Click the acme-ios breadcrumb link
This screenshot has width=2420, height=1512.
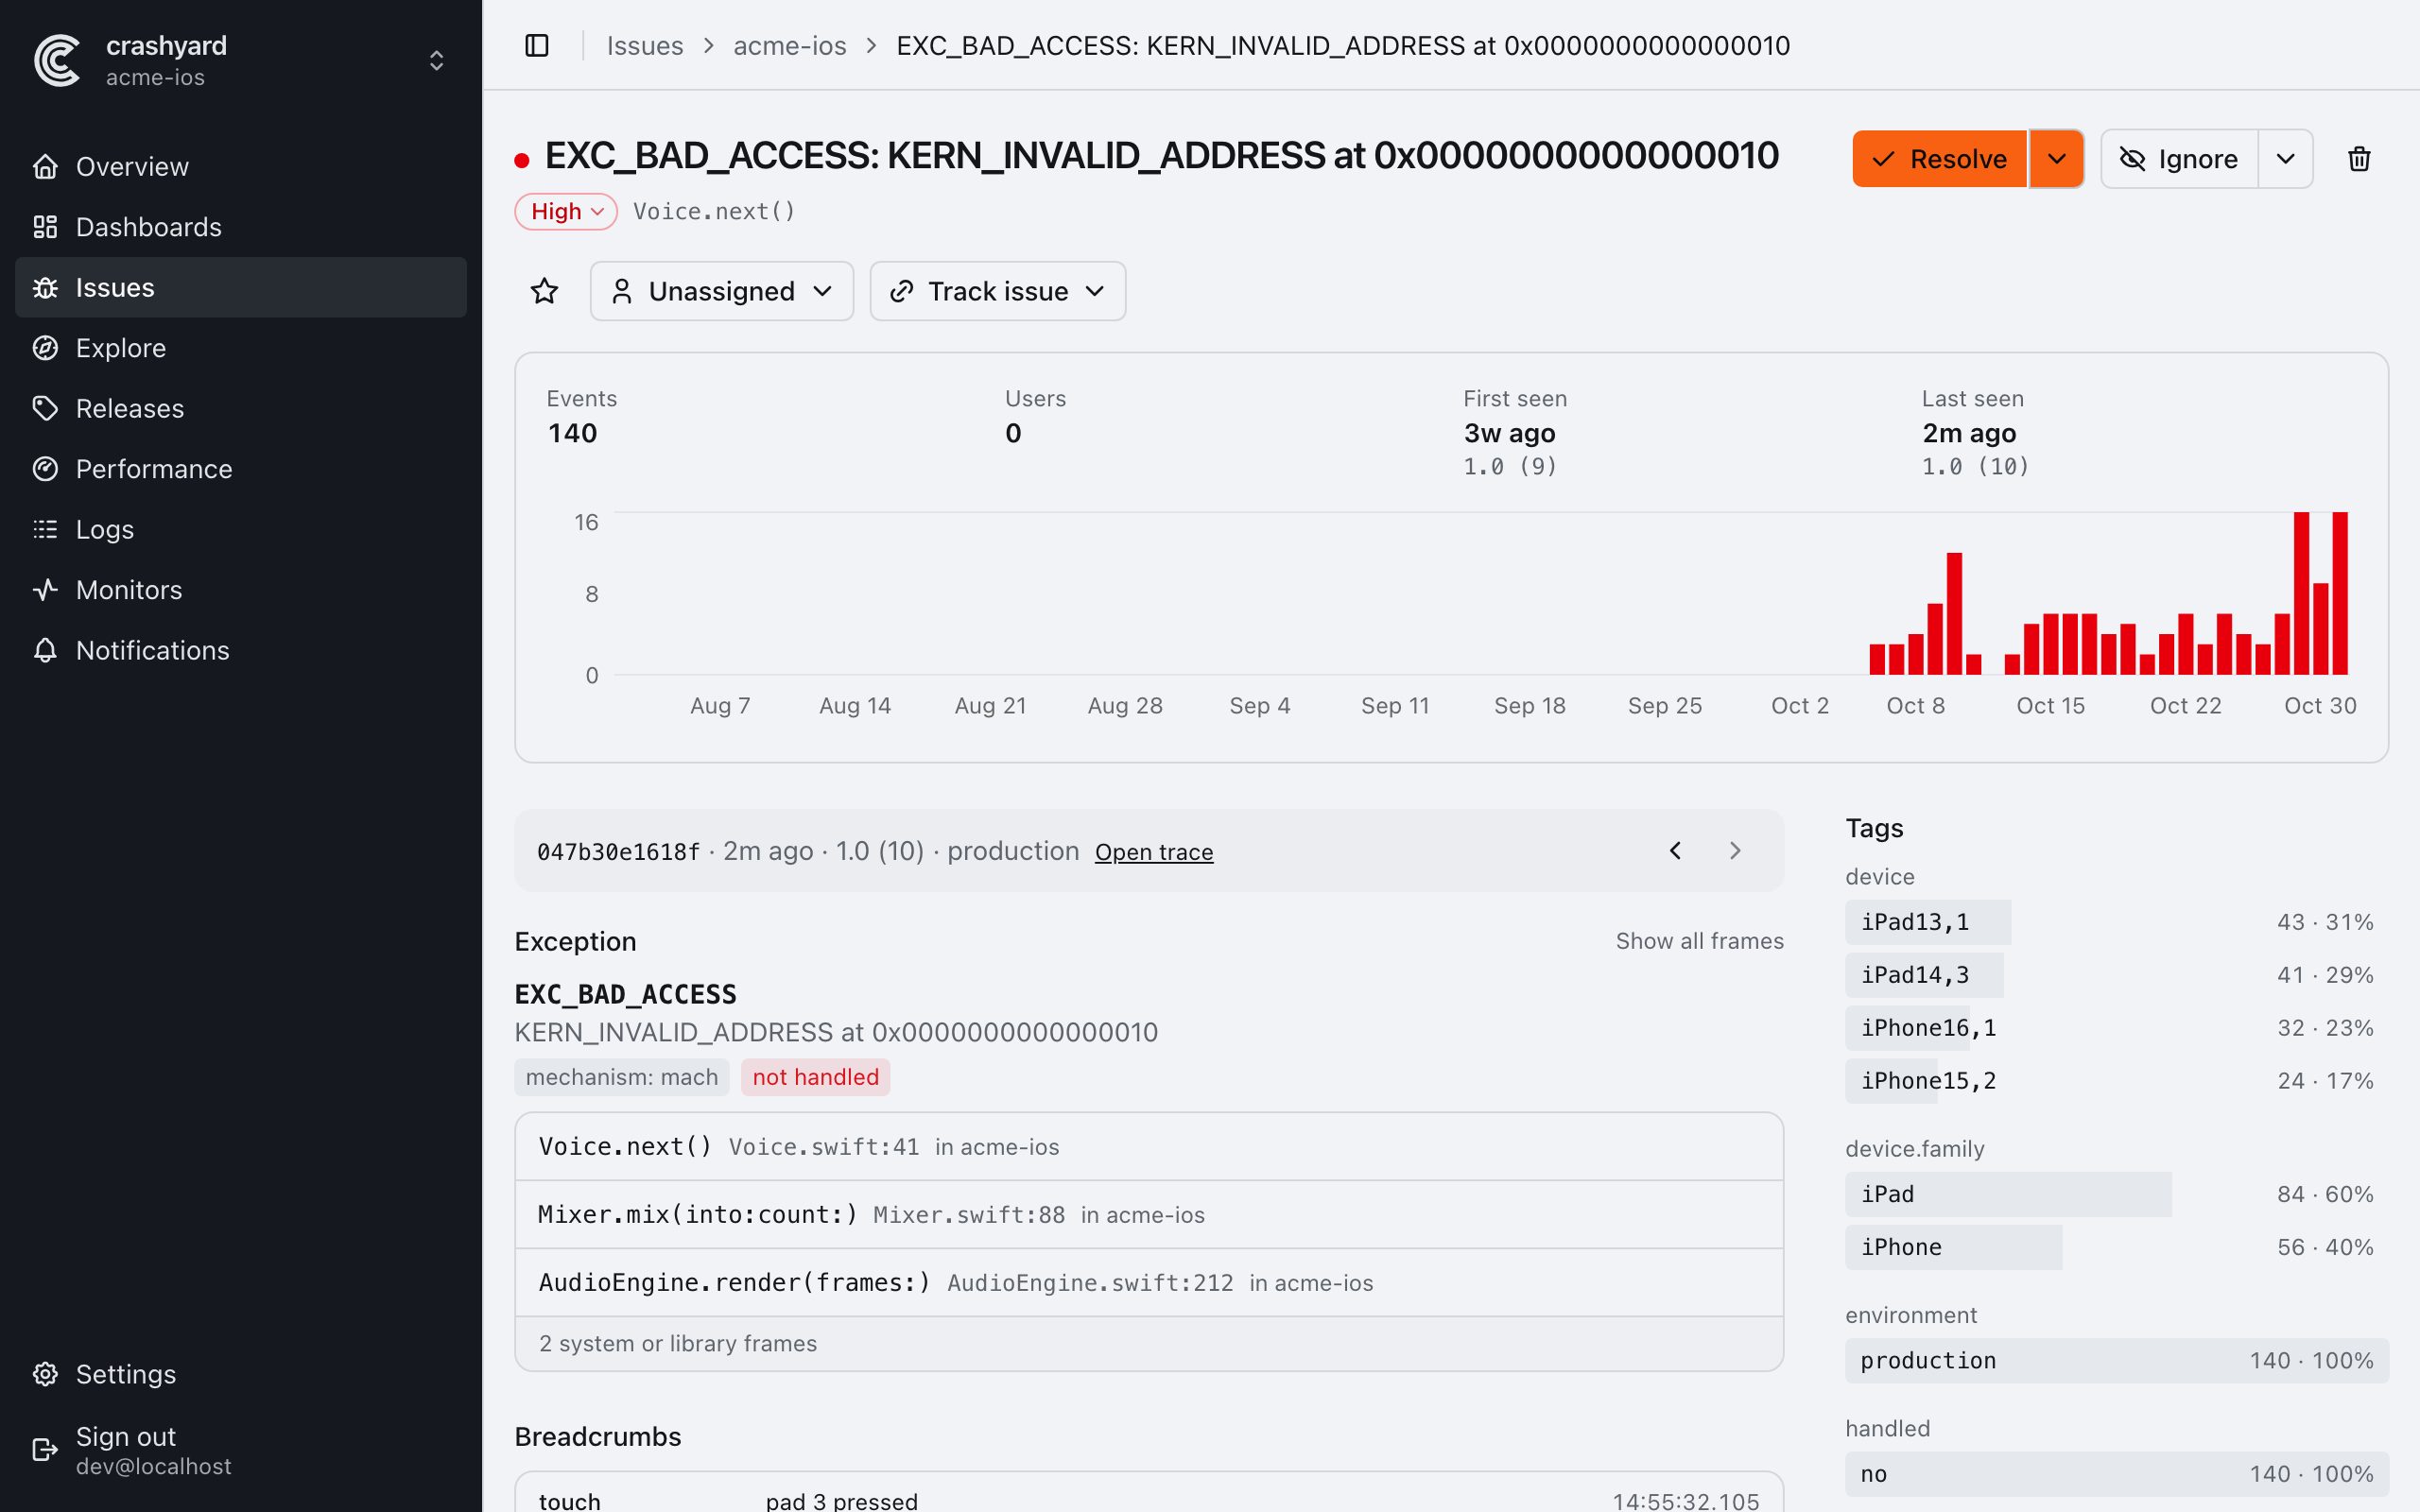(789, 45)
